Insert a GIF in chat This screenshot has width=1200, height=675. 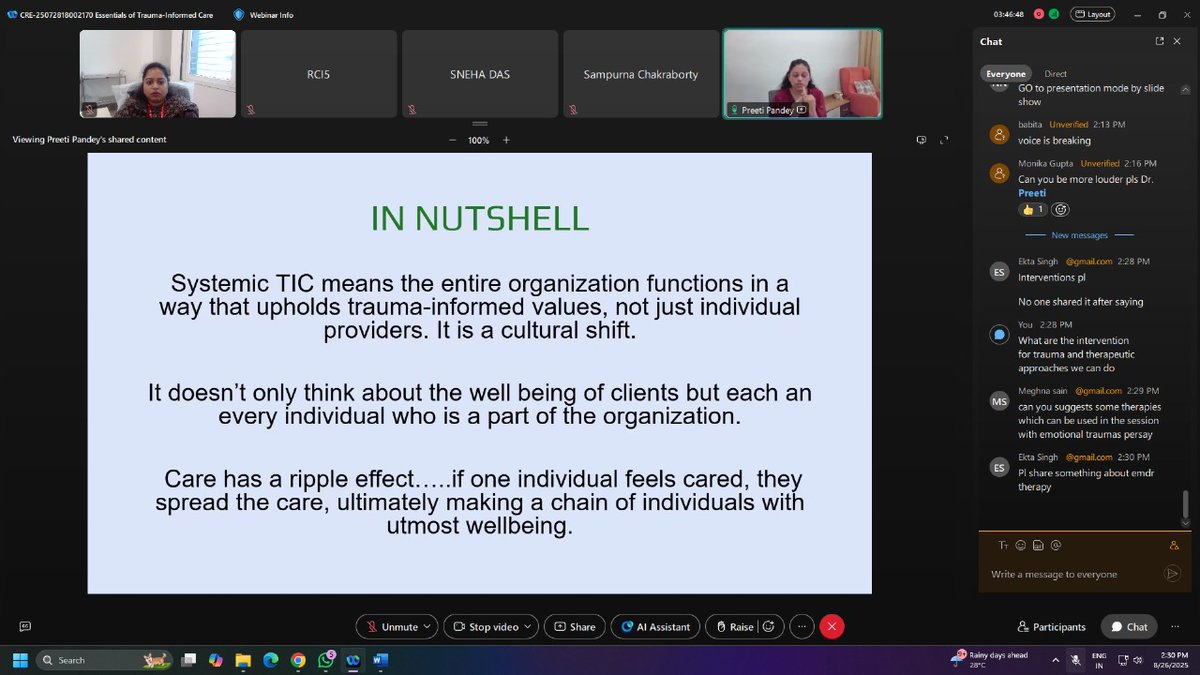[x=1038, y=545]
